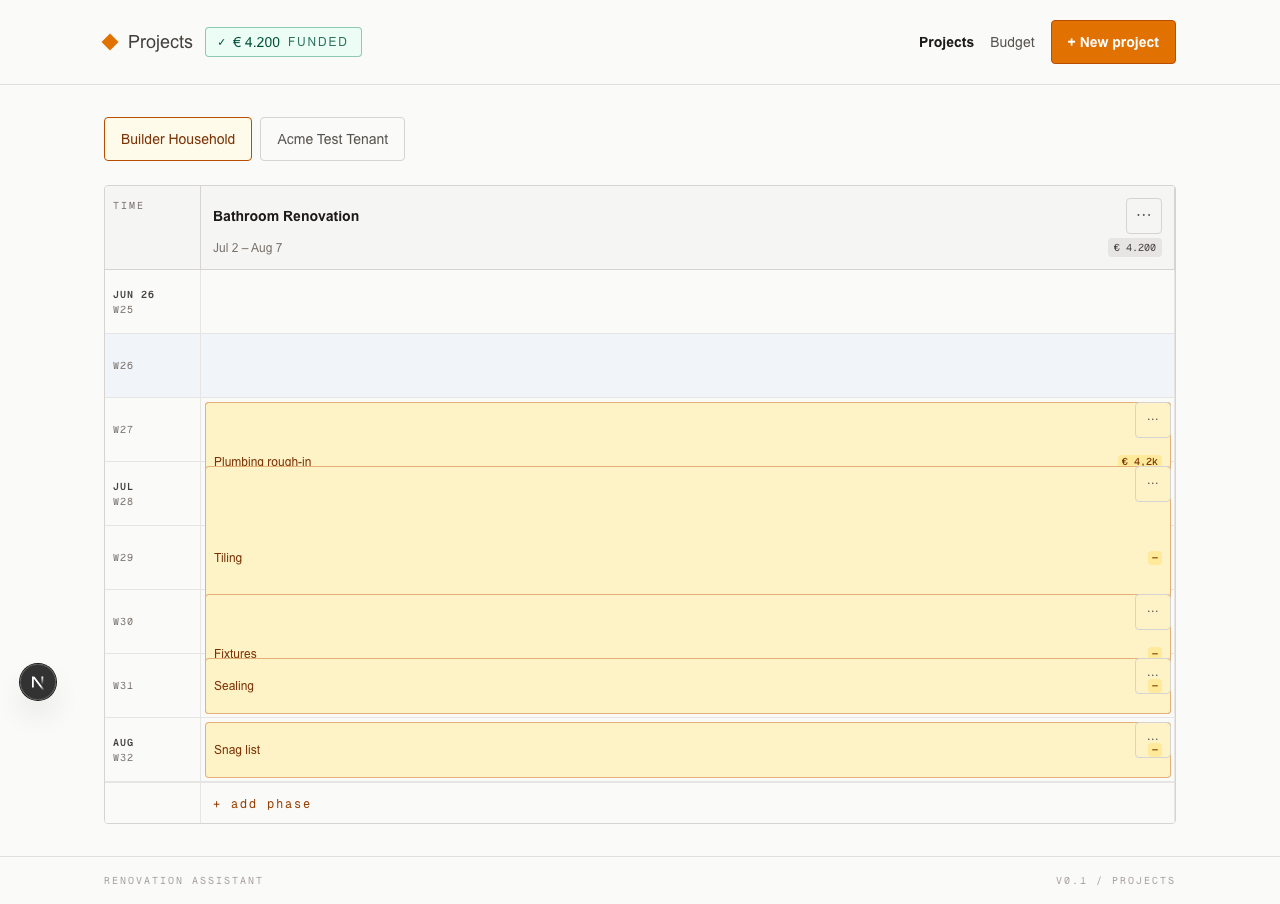Image resolution: width=1280 pixels, height=904 pixels.
Task: Open the Projects nav link
Action: coord(946,42)
